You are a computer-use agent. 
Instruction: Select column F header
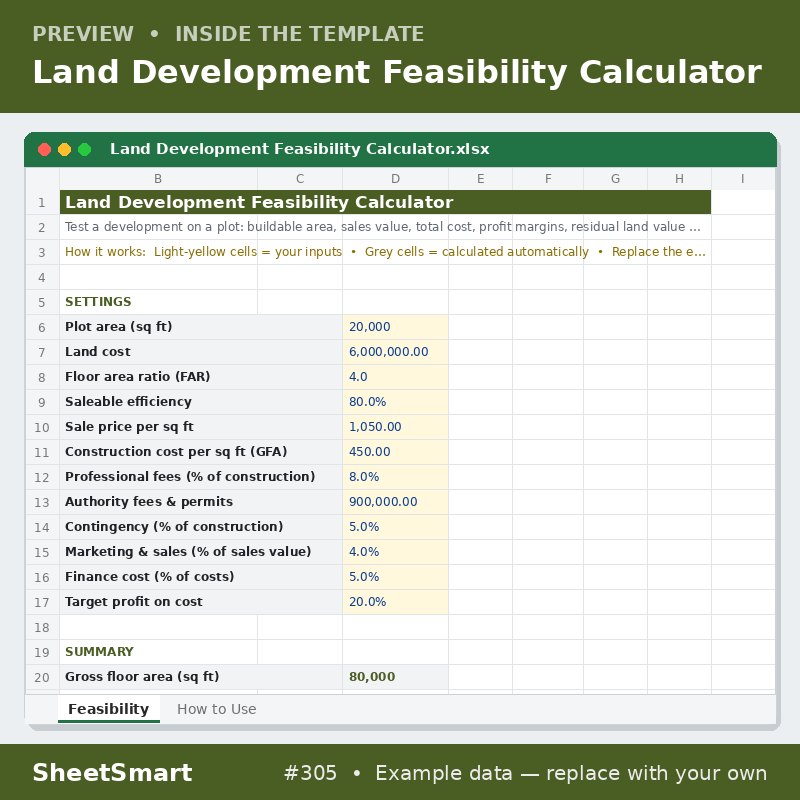(x=548, y=179)
